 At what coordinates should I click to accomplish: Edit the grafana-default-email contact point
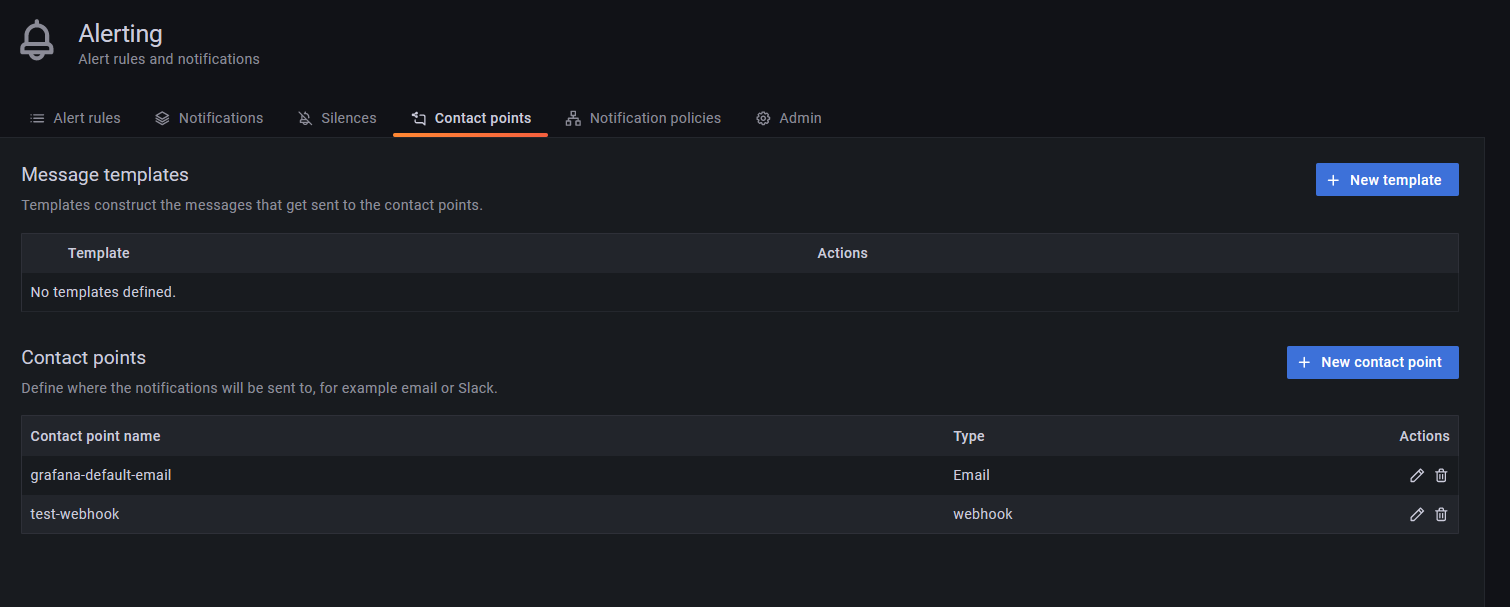click(1416, 476)
